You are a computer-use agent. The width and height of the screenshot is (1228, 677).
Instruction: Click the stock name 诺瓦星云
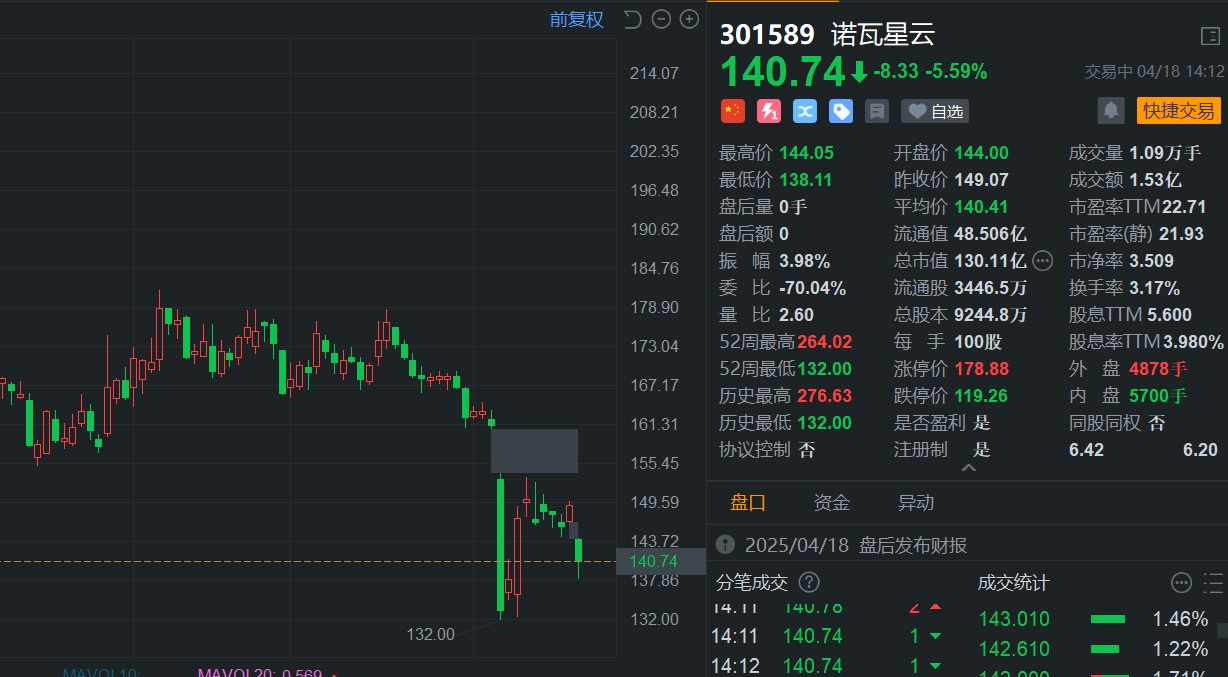tap(883, 34)
